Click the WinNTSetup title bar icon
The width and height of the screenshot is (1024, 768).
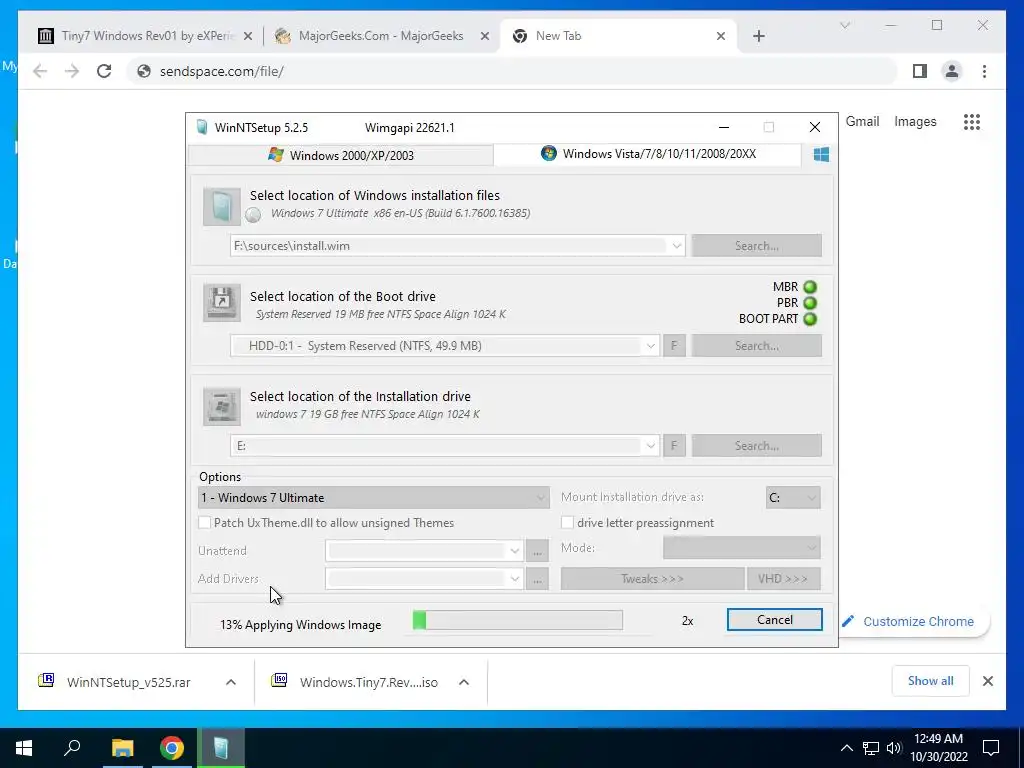202,127
